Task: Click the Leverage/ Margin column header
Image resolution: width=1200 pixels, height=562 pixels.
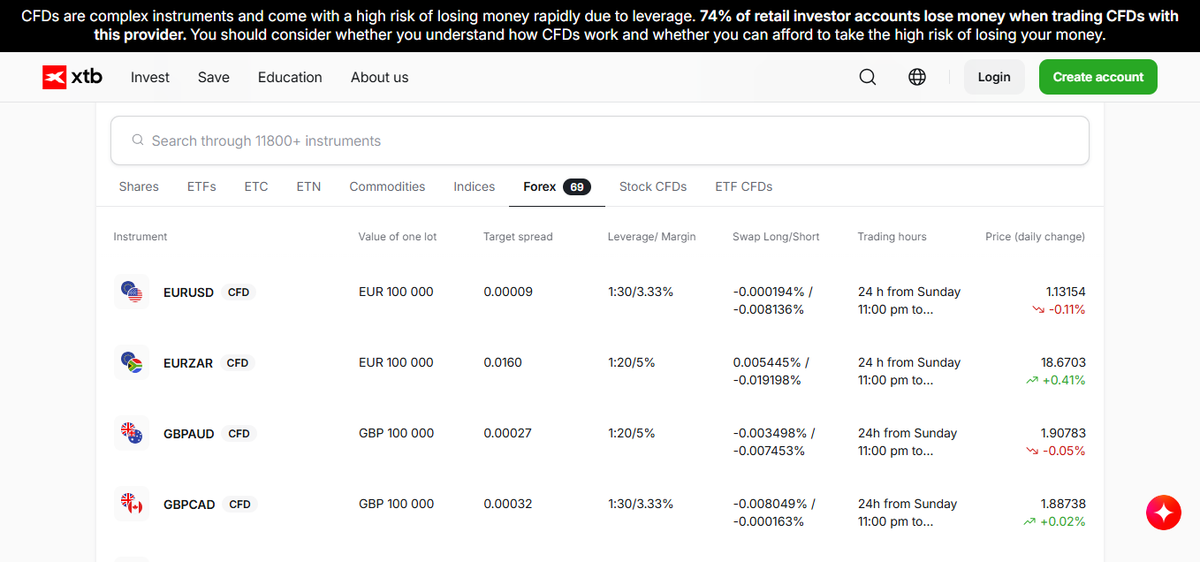Action: click(x=652, y=237)
